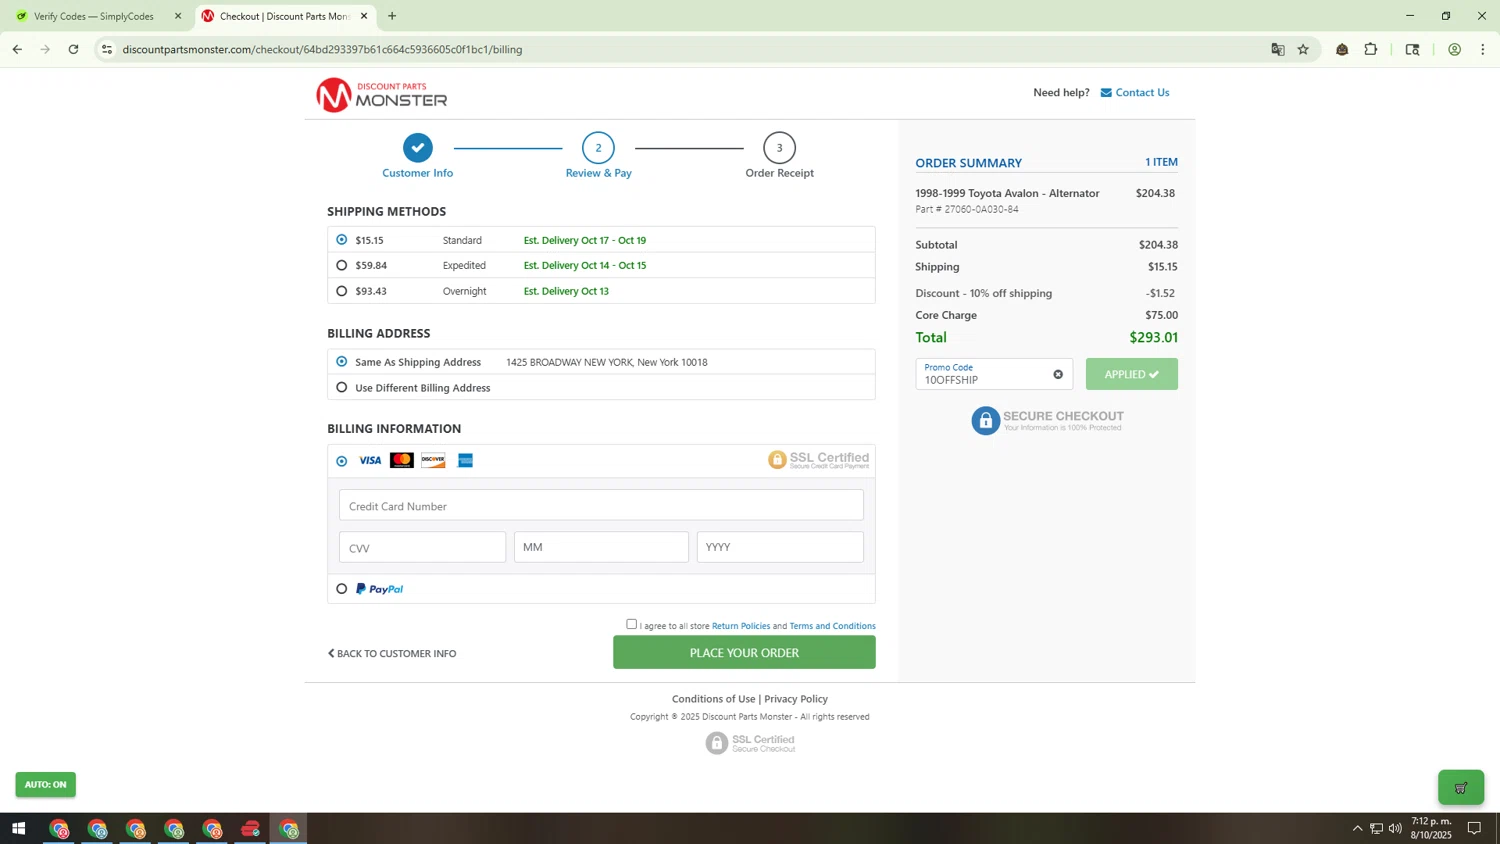This screenshot has width=1500, height=844.
Task: Select Same As Shipping Address option
Action: pyautogui.click(x=342, y=362)
